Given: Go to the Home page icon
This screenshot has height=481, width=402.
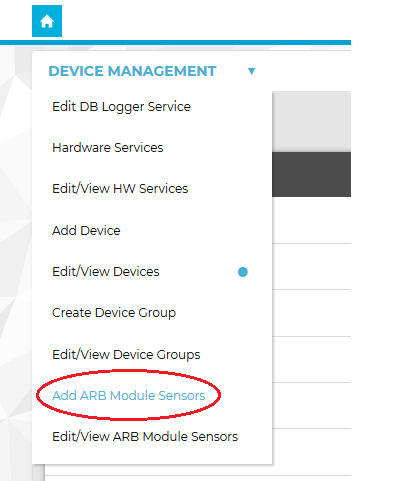Looking at the screenshot, I should coord(47,21).
